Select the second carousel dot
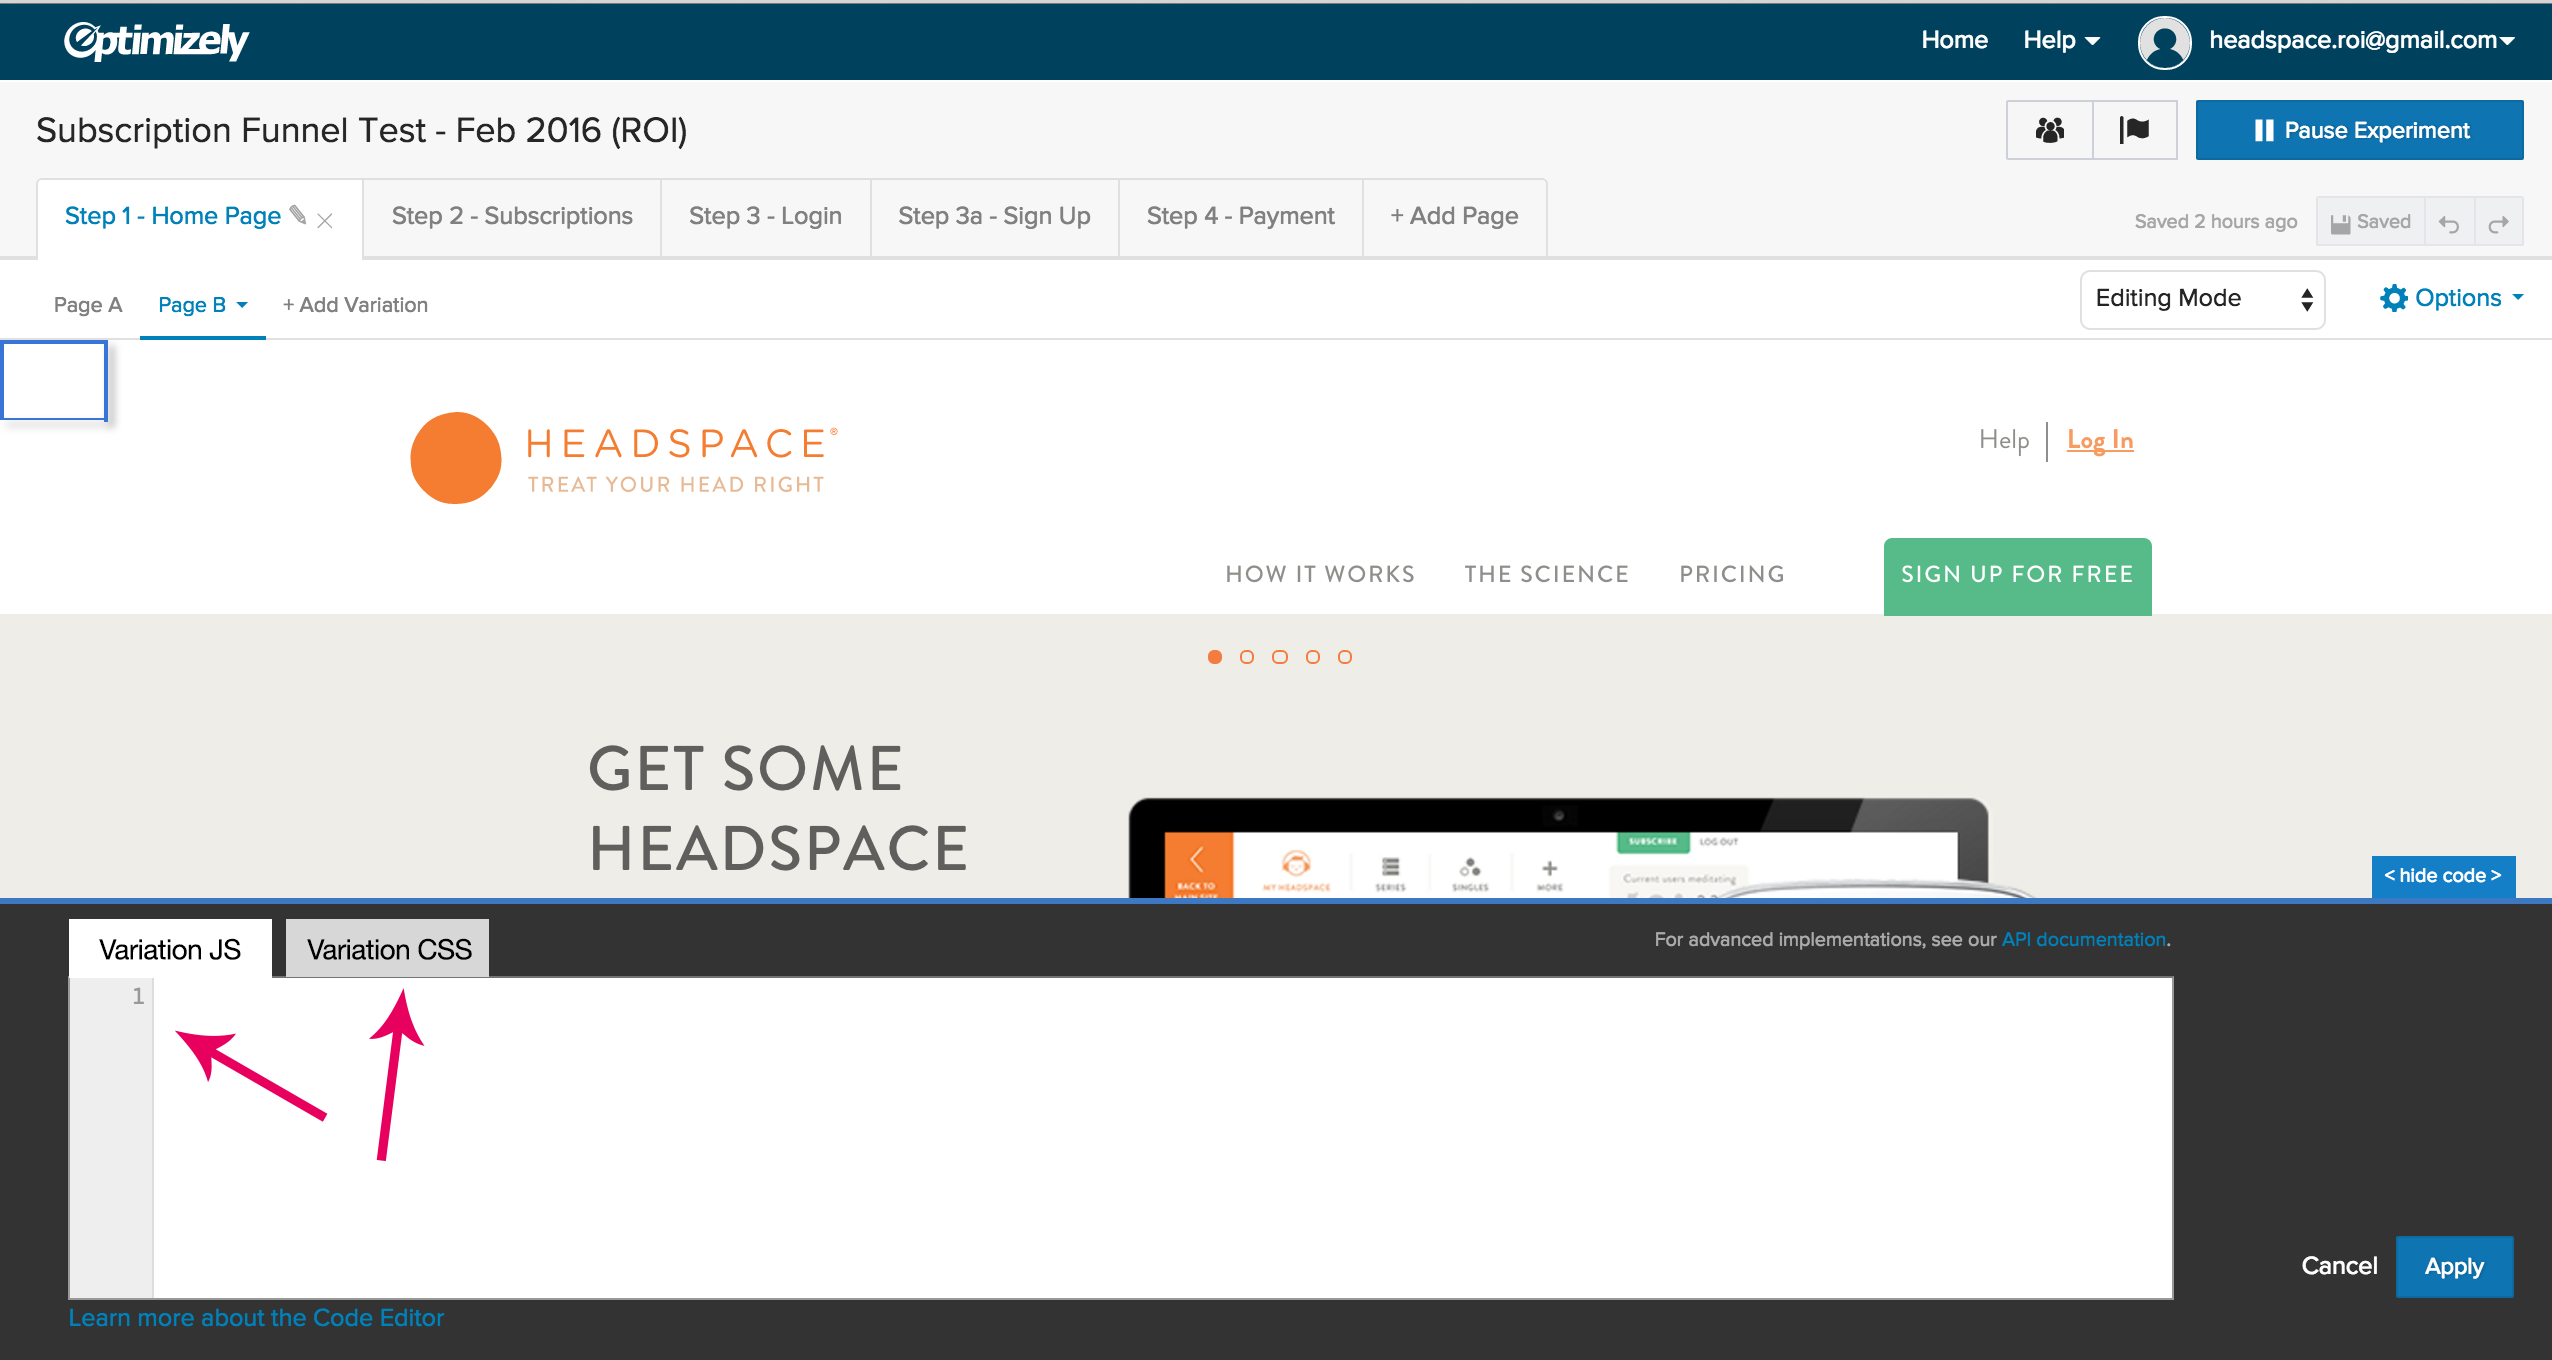Viewport: 2552px width, 1360px height. [1247, 657]
